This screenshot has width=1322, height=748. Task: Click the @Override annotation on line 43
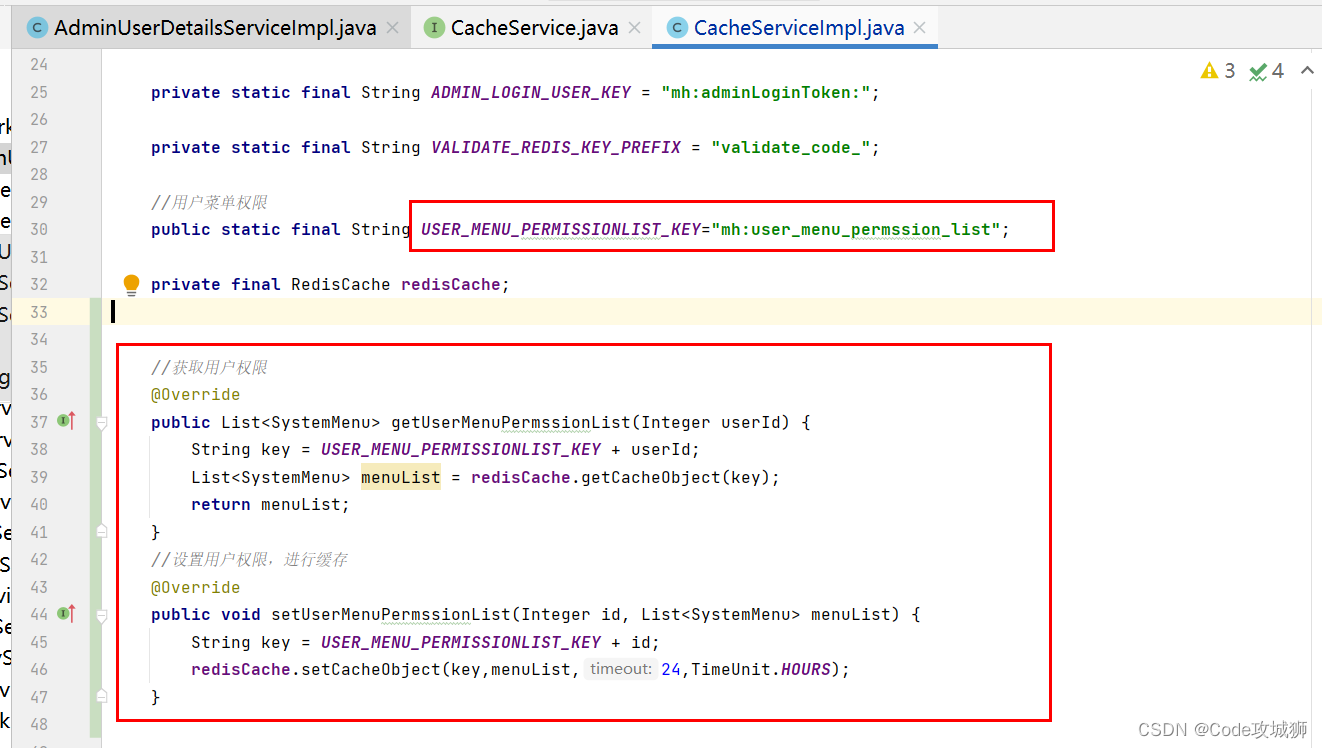(196, 587)
